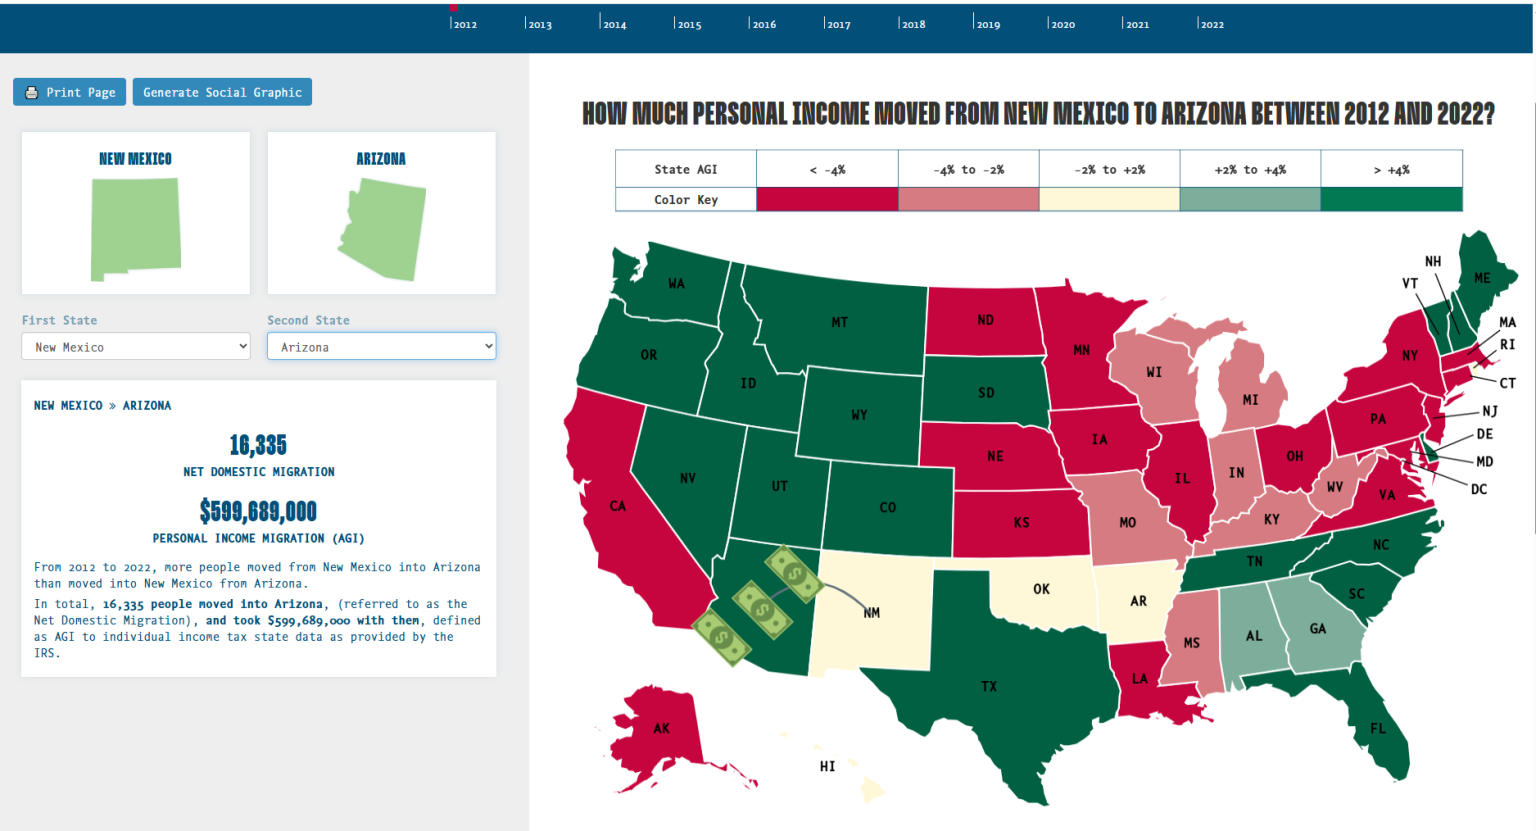Select the 2017 marker on the timeline
Viewport: 1536px width, 831px height.
(x=838, y=24)
